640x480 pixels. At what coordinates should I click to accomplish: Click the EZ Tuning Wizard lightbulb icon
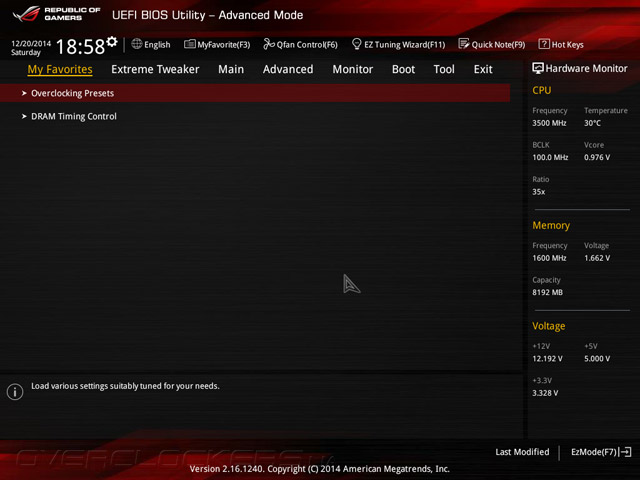[356, 44]
